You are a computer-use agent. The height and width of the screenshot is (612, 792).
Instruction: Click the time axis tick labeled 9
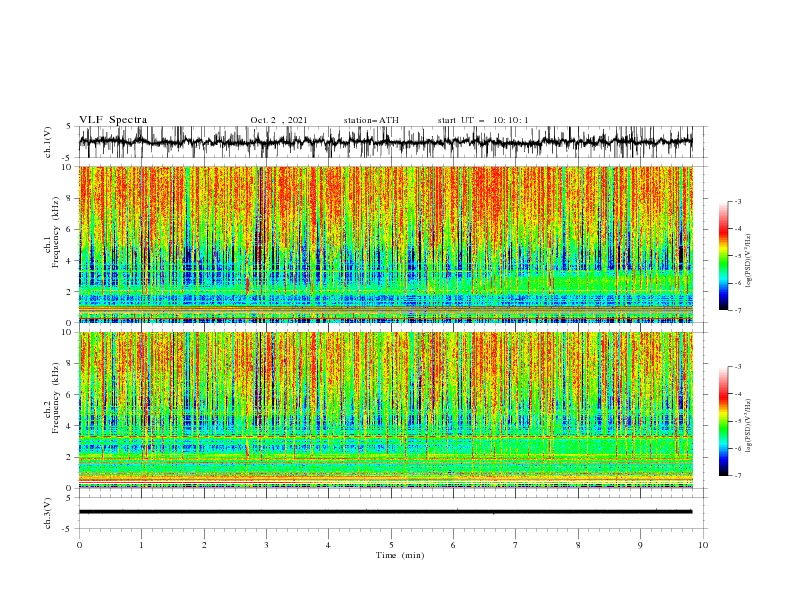tap(640, 545)
